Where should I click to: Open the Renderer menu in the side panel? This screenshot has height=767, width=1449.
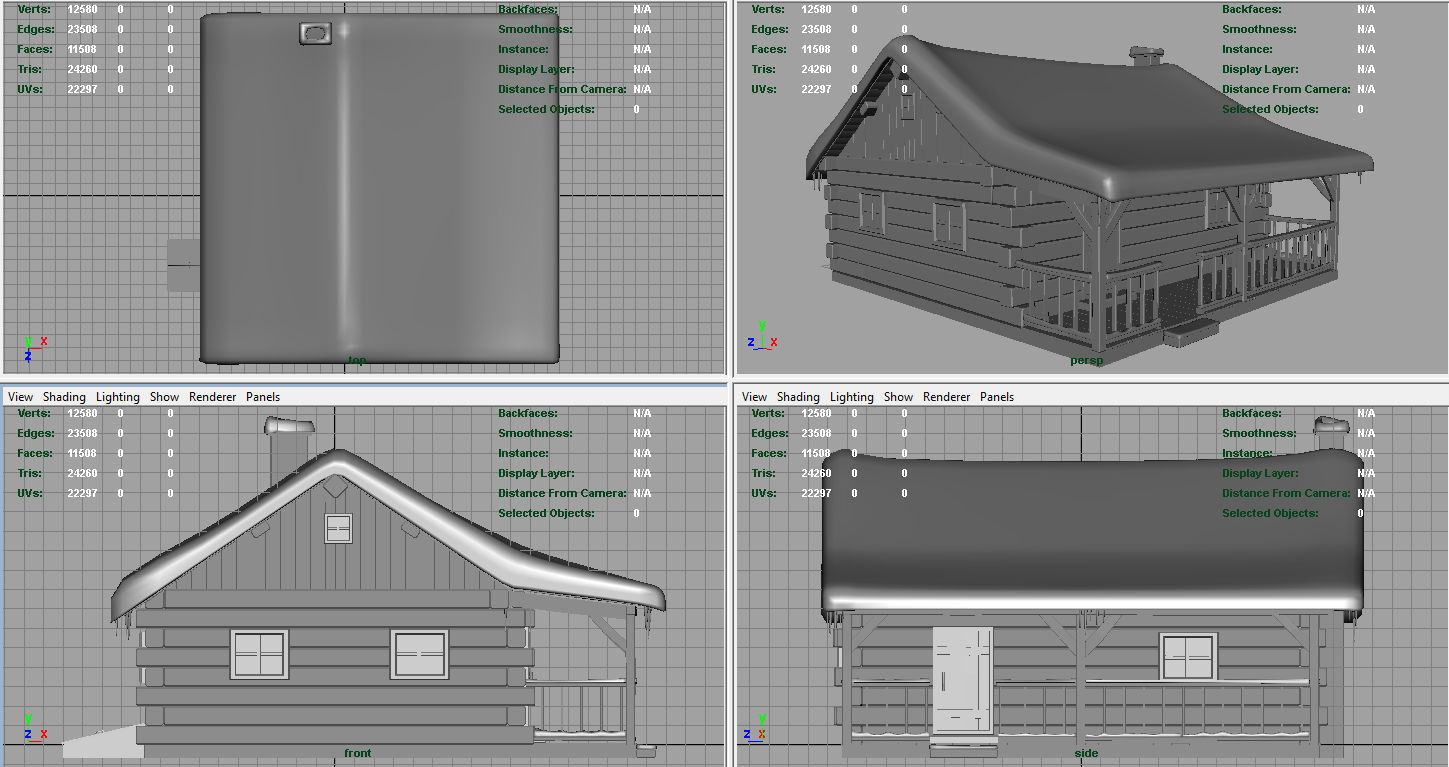947,397
